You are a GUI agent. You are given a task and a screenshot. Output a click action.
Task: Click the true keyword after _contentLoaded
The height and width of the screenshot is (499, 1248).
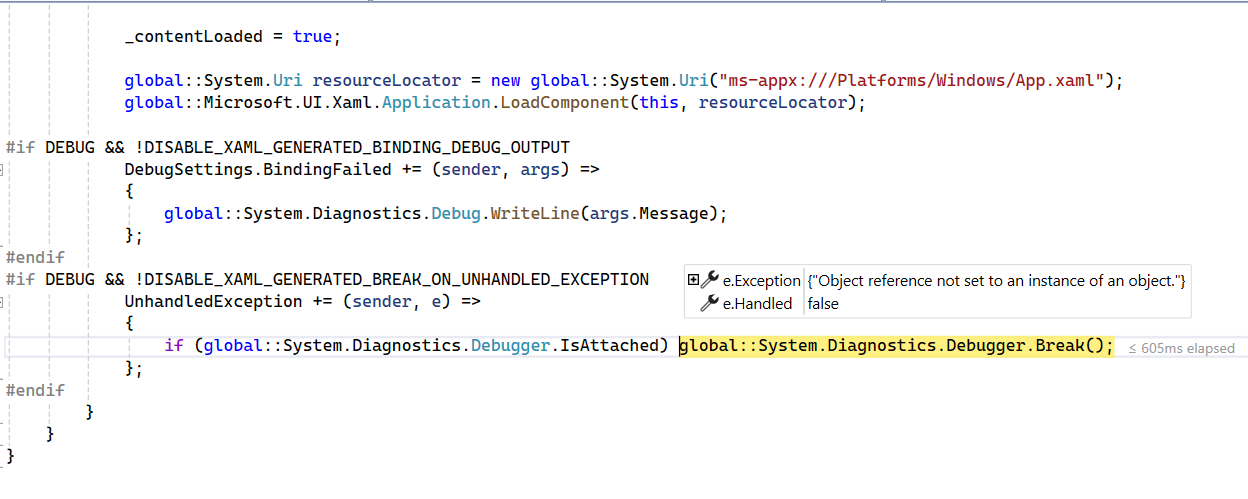312,37
